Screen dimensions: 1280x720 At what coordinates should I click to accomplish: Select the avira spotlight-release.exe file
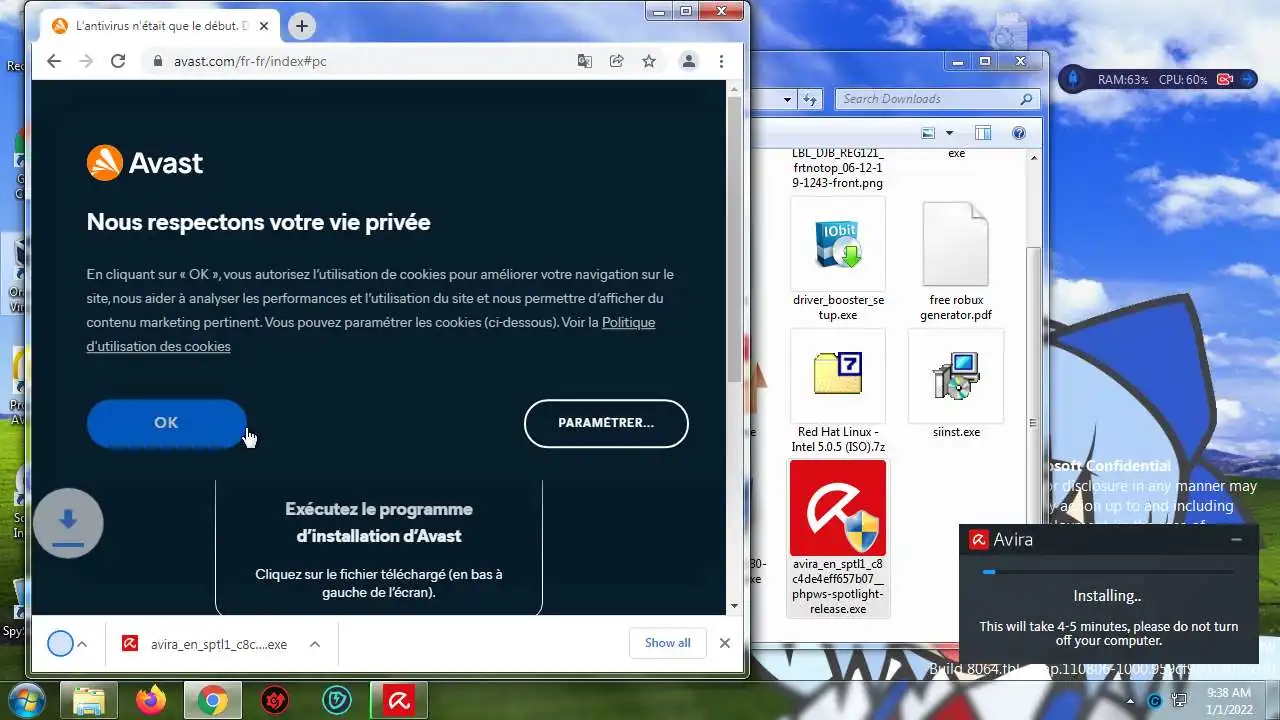[838, 538]
